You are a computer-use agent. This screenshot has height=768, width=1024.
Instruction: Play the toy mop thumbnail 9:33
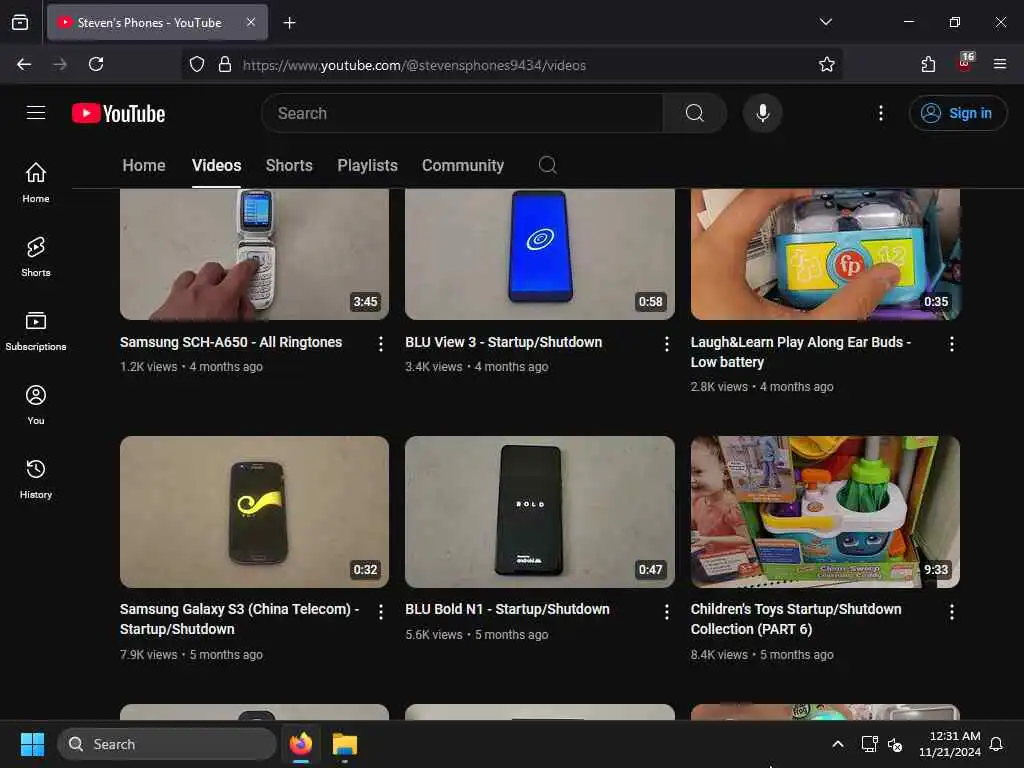pyautogui.click(x=825, y=512)
